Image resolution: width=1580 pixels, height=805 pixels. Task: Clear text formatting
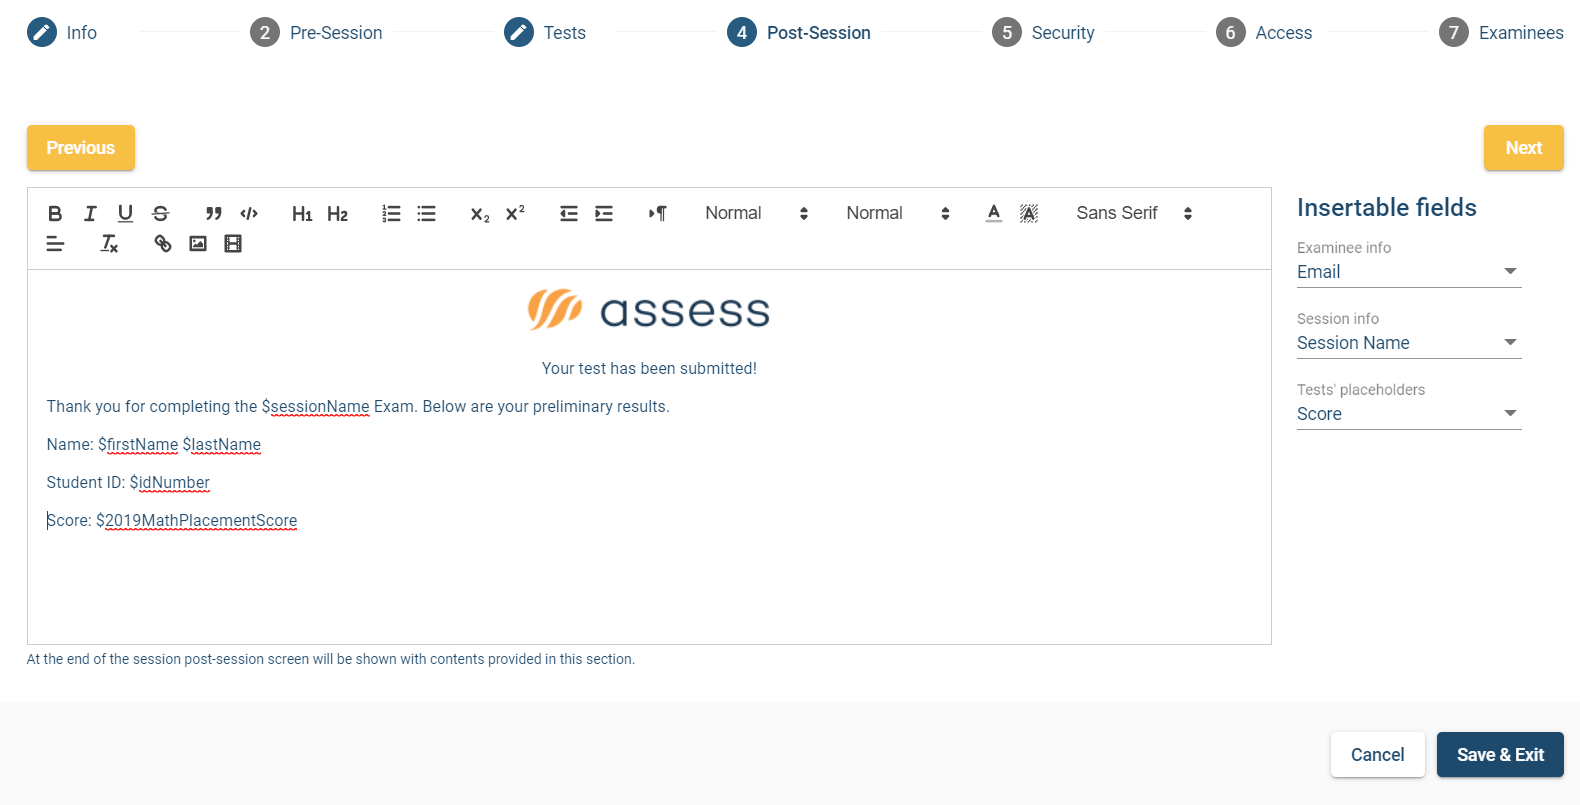pyautogui.click(x=109, y=243)
